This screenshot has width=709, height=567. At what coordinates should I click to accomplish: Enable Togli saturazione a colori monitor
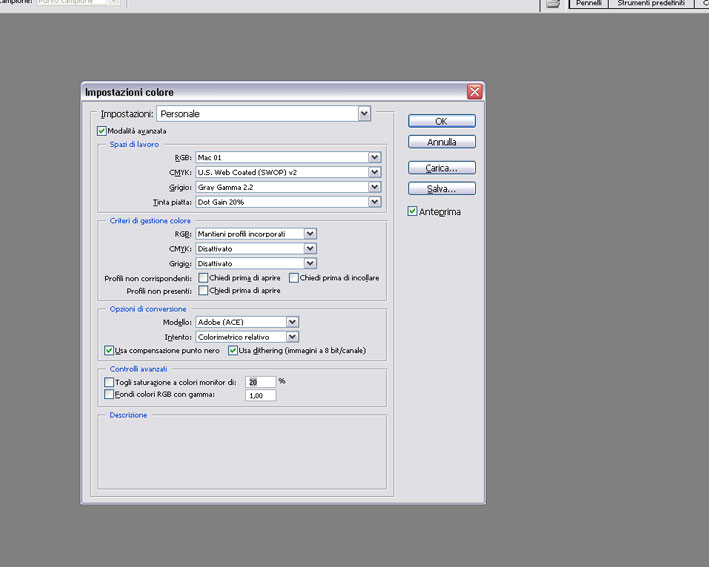[110, 382]
